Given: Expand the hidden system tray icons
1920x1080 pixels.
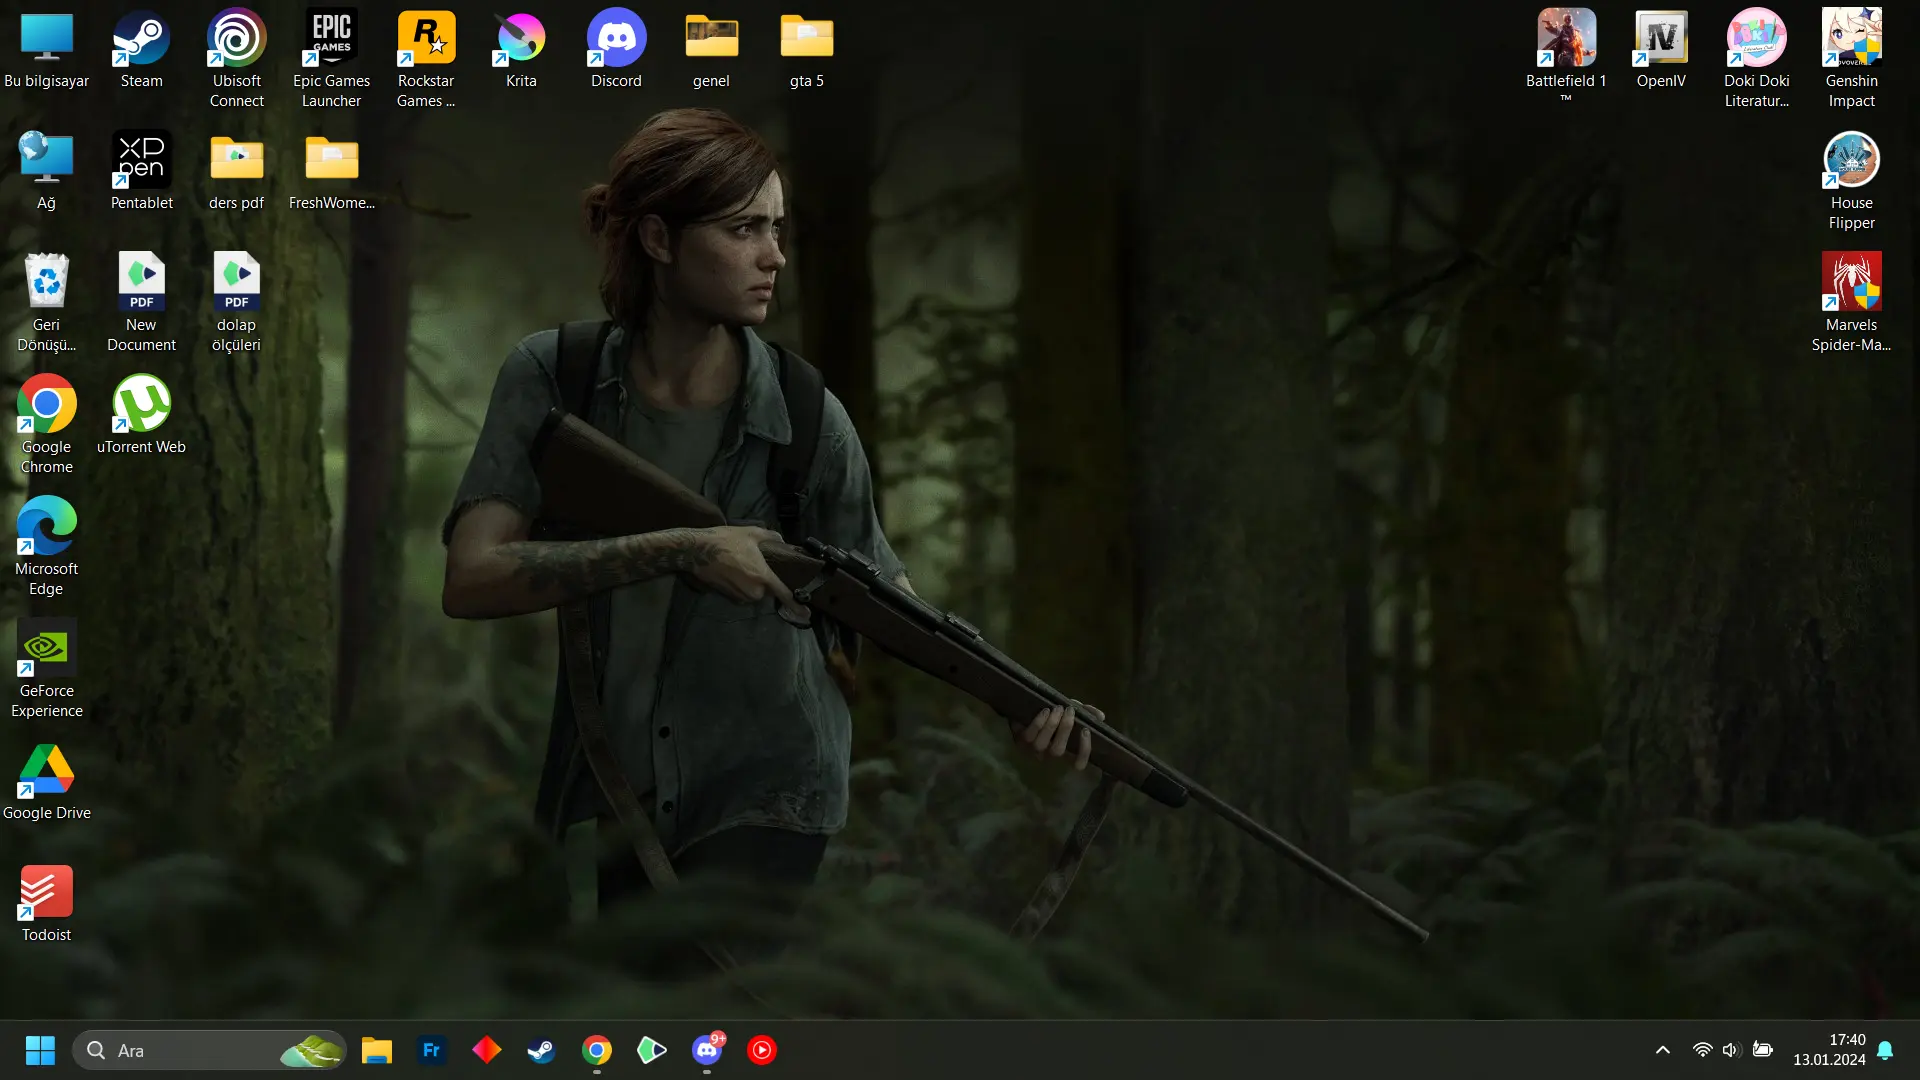Looking at the screenshot, I should point(1662,1050).
